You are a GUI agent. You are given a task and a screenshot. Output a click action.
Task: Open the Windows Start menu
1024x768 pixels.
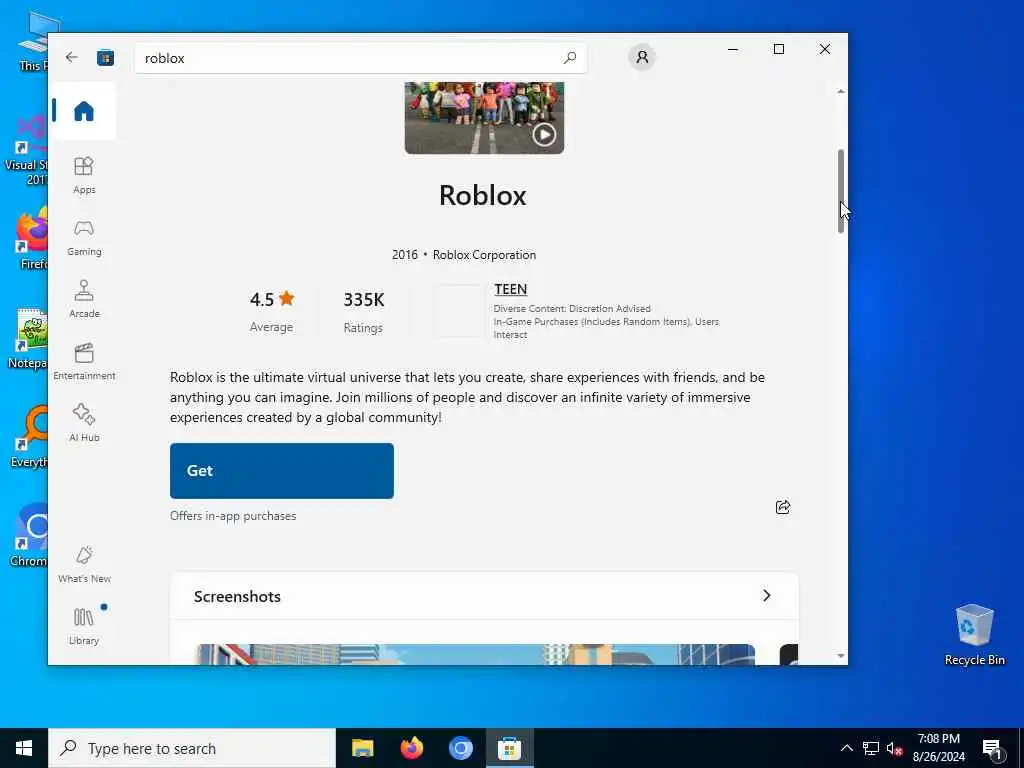[24, 748]
